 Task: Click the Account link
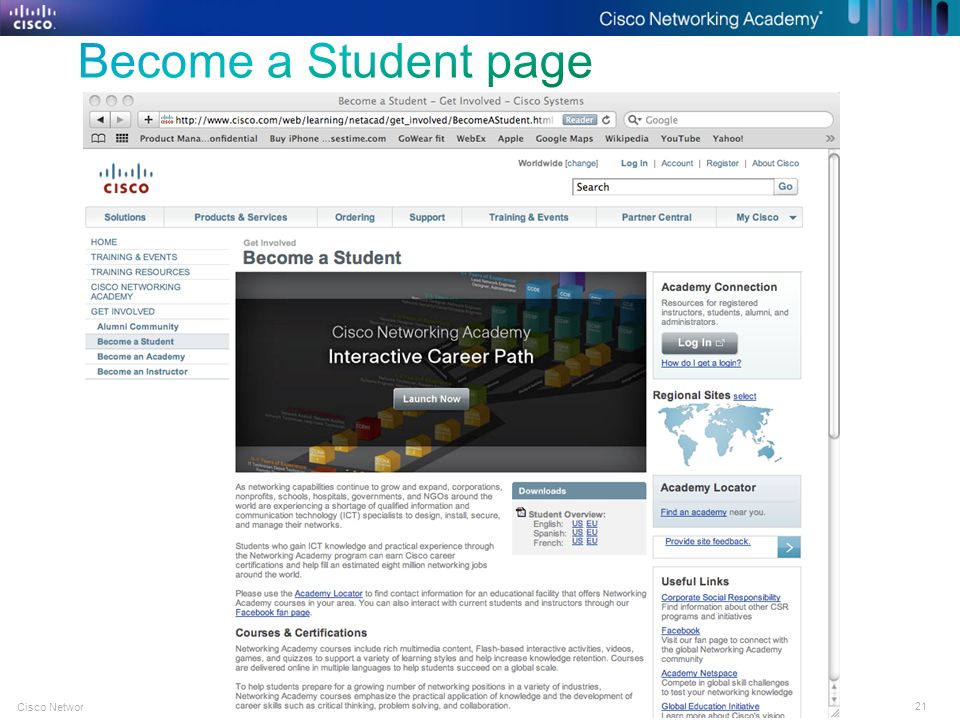[x=677, y=163]
